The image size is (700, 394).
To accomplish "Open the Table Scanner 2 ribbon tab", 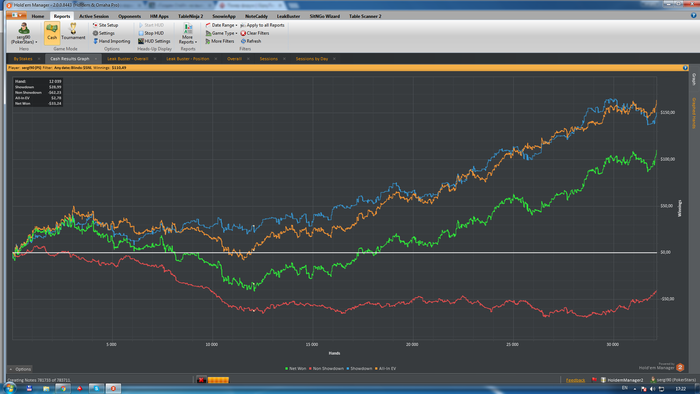I will pyautogui.click(x=365, y=16).
